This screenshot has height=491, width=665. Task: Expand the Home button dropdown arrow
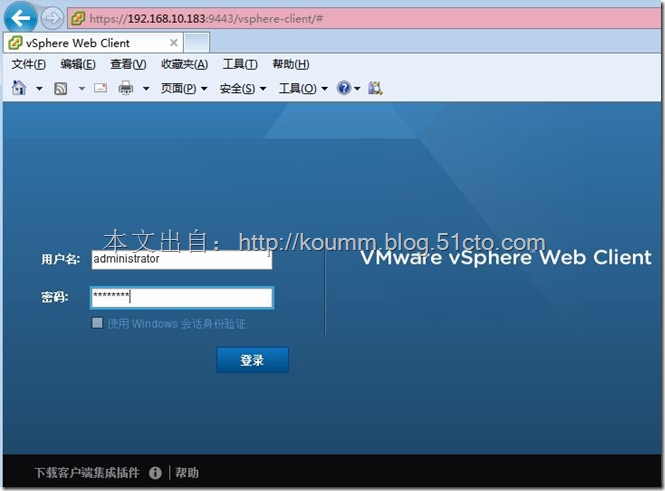pos(39,88)
